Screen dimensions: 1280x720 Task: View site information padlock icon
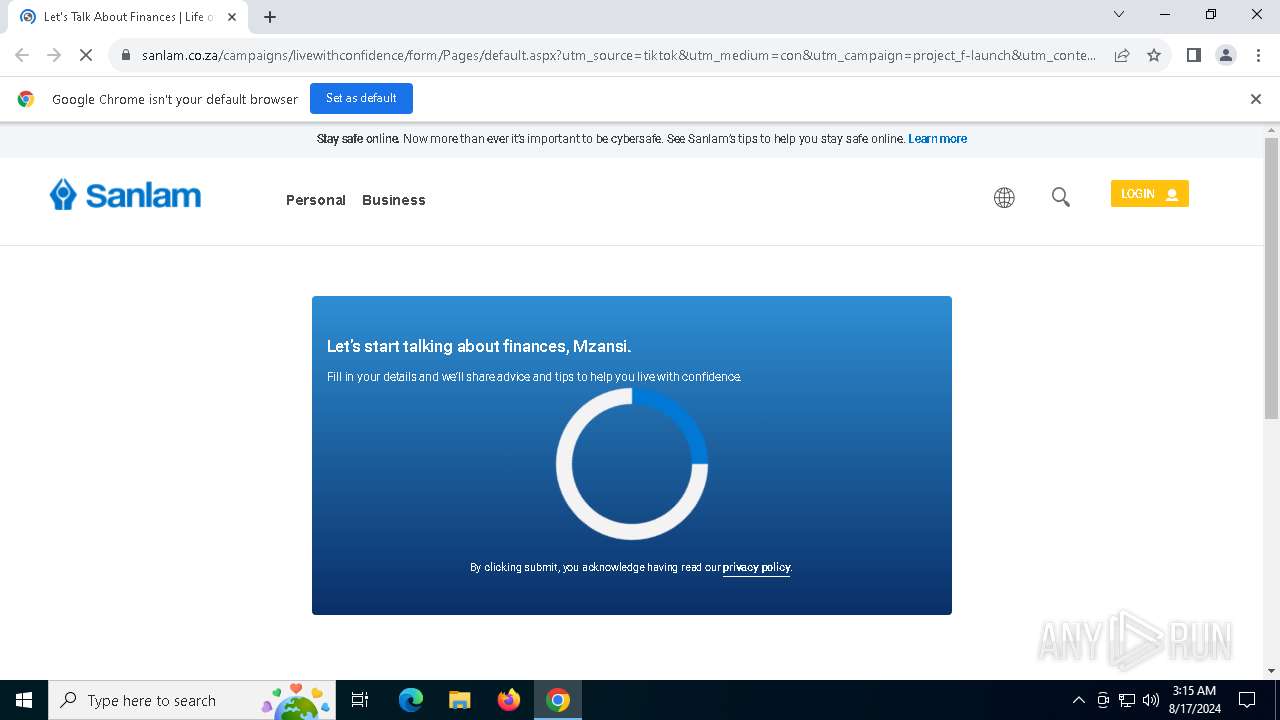coord(126,55)
